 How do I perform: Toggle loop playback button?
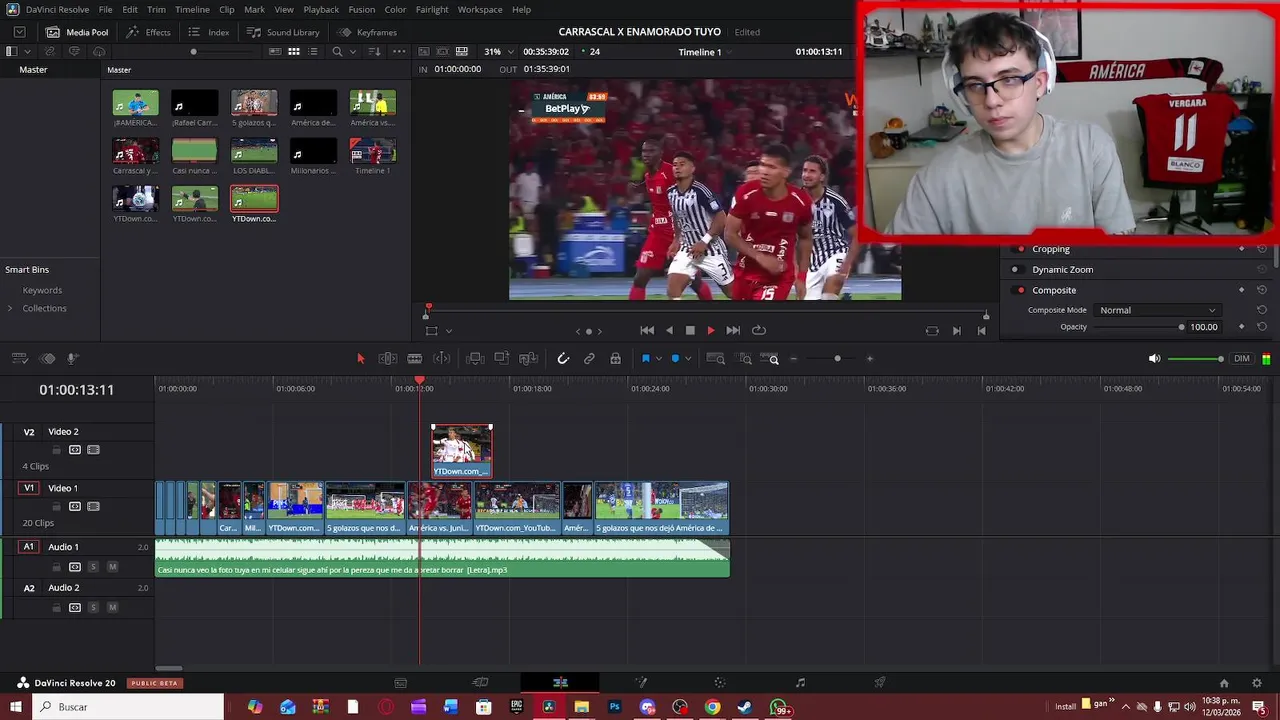click(759, 331)
